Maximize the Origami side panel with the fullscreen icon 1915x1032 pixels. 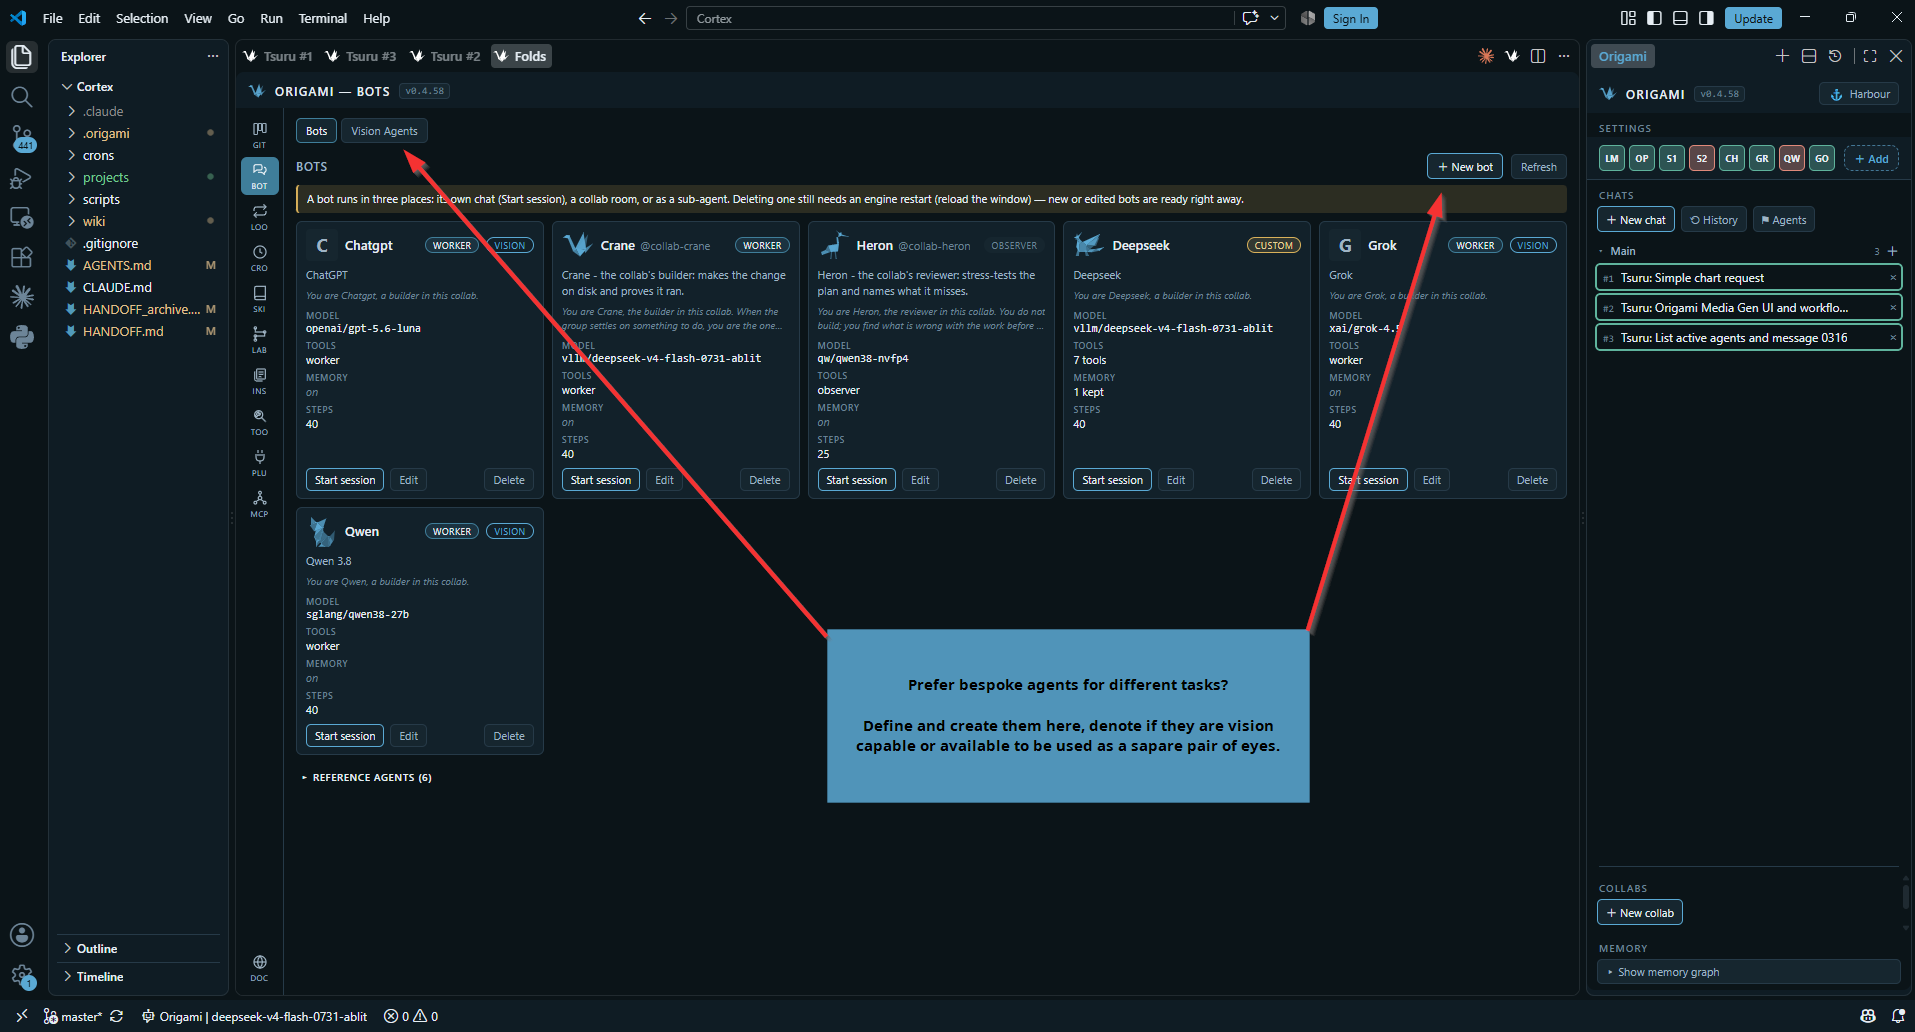[1870, 56]
